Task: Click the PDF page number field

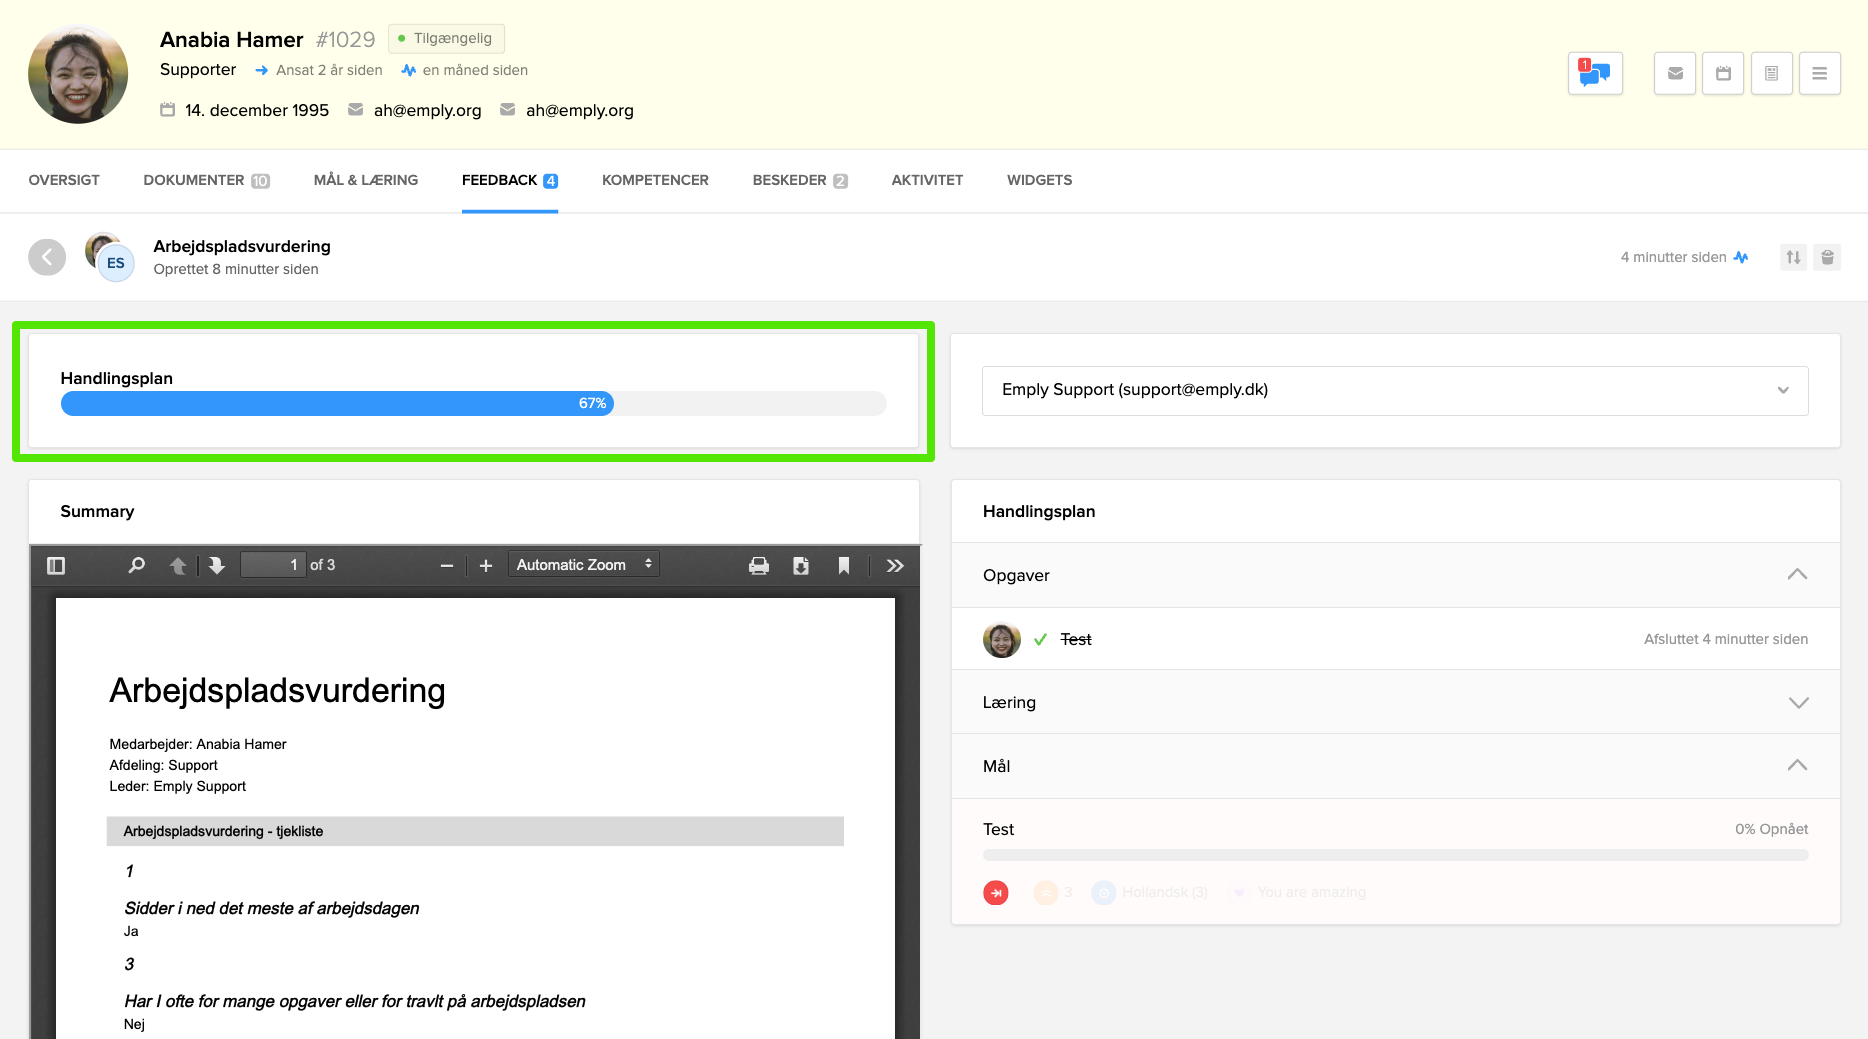Action: [x=273, y=565]
